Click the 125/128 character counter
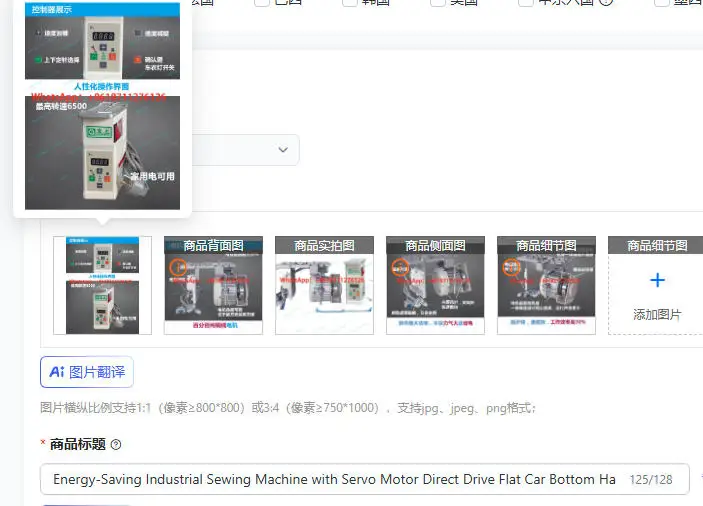Screen dimensions: 703x506 pyautogui.click(x=651, y=480)
